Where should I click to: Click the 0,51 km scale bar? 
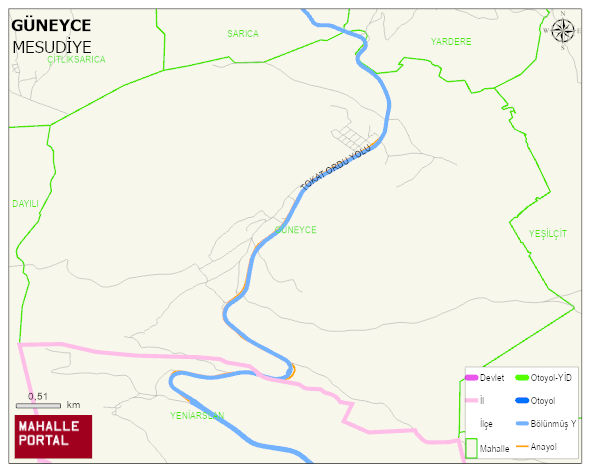(x=38, y=406)
